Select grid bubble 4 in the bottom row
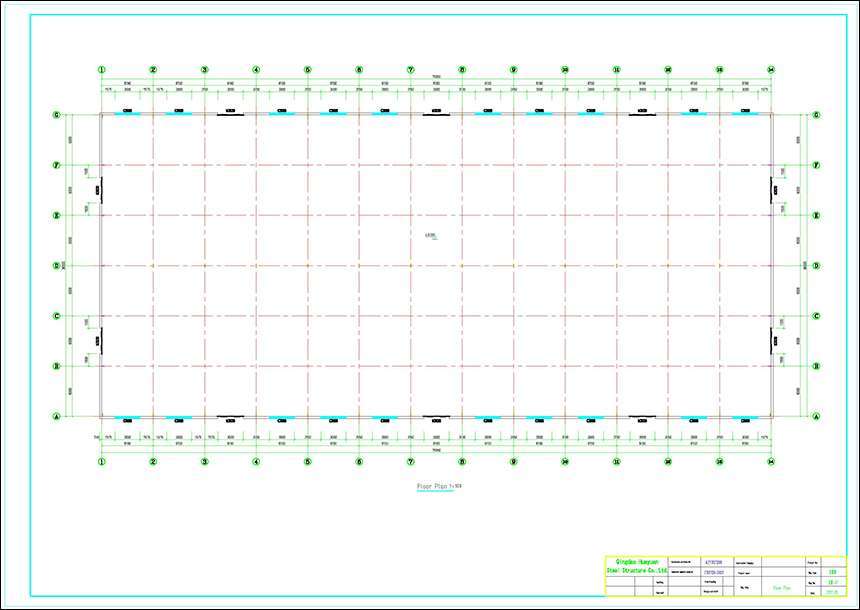Image resolution: width=860 pixels, height=610 pixels. [x=256, y=461]
